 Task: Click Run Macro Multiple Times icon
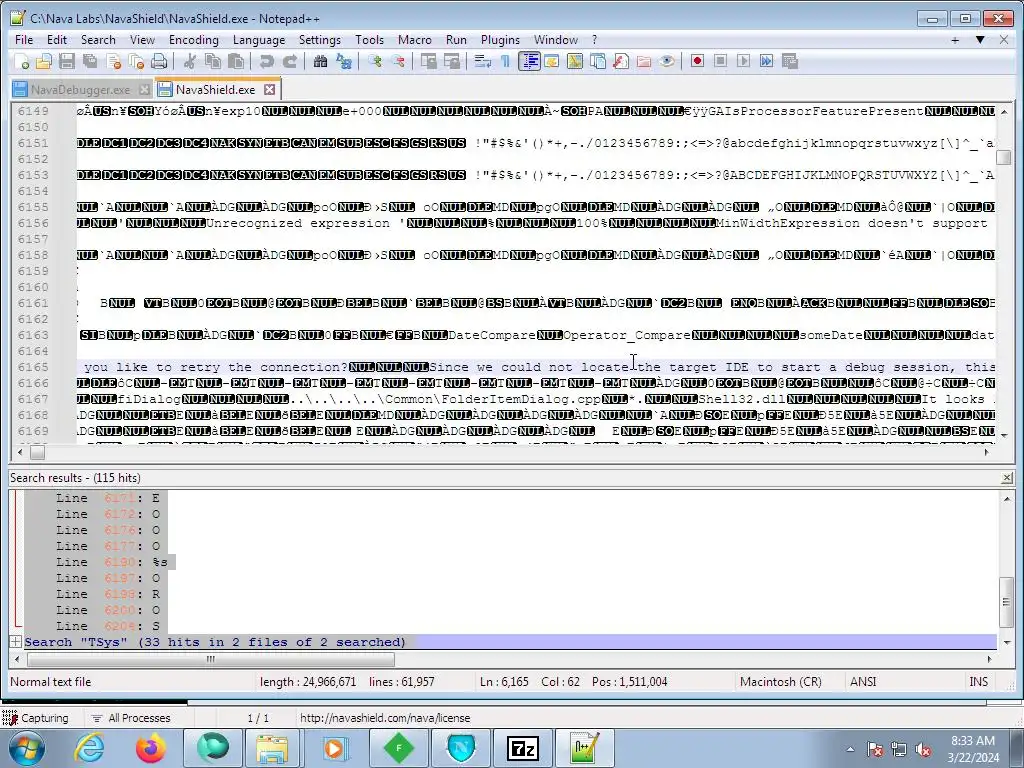tap(766, 61)
